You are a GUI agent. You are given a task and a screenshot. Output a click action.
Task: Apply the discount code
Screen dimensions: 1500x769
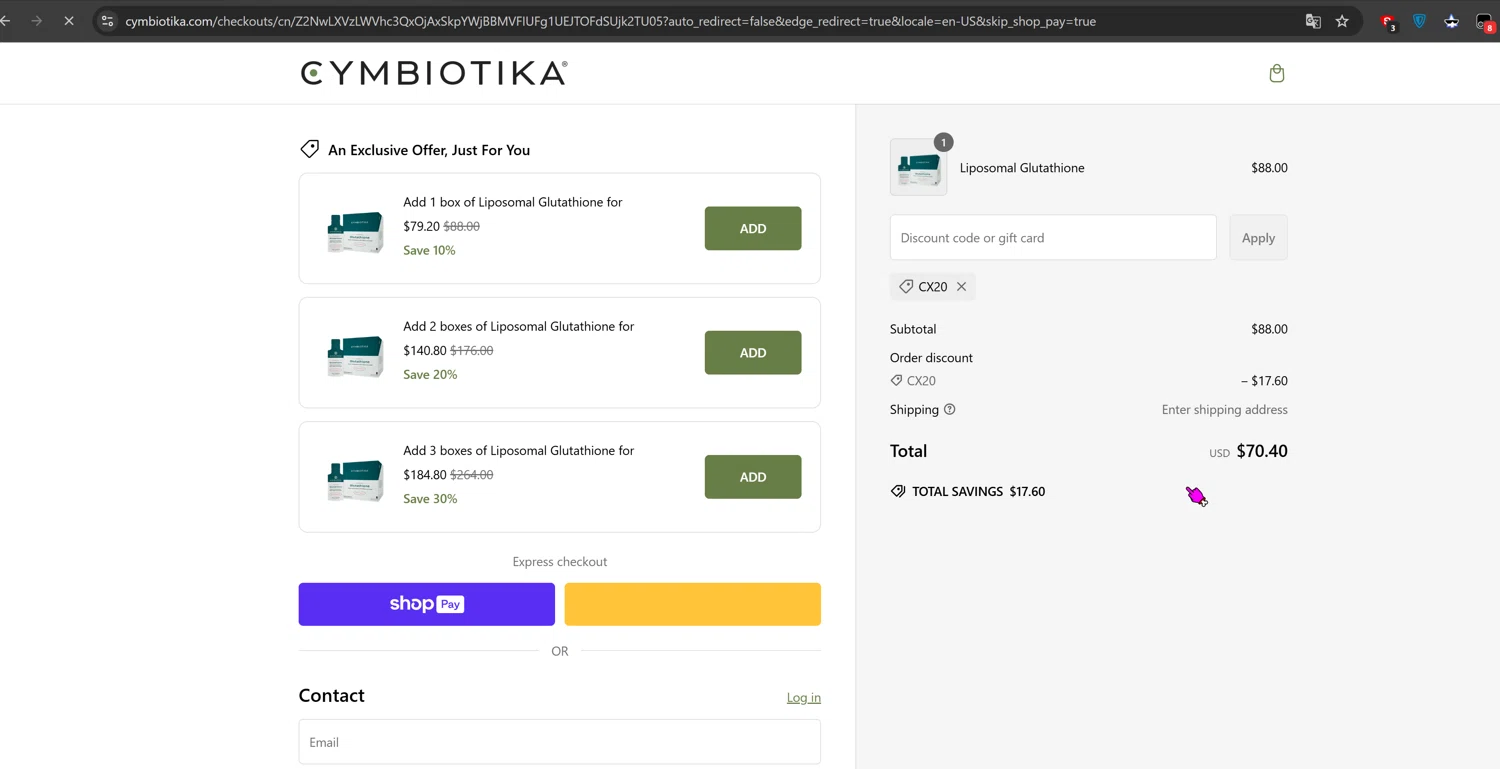click(x=1258, y=238)
